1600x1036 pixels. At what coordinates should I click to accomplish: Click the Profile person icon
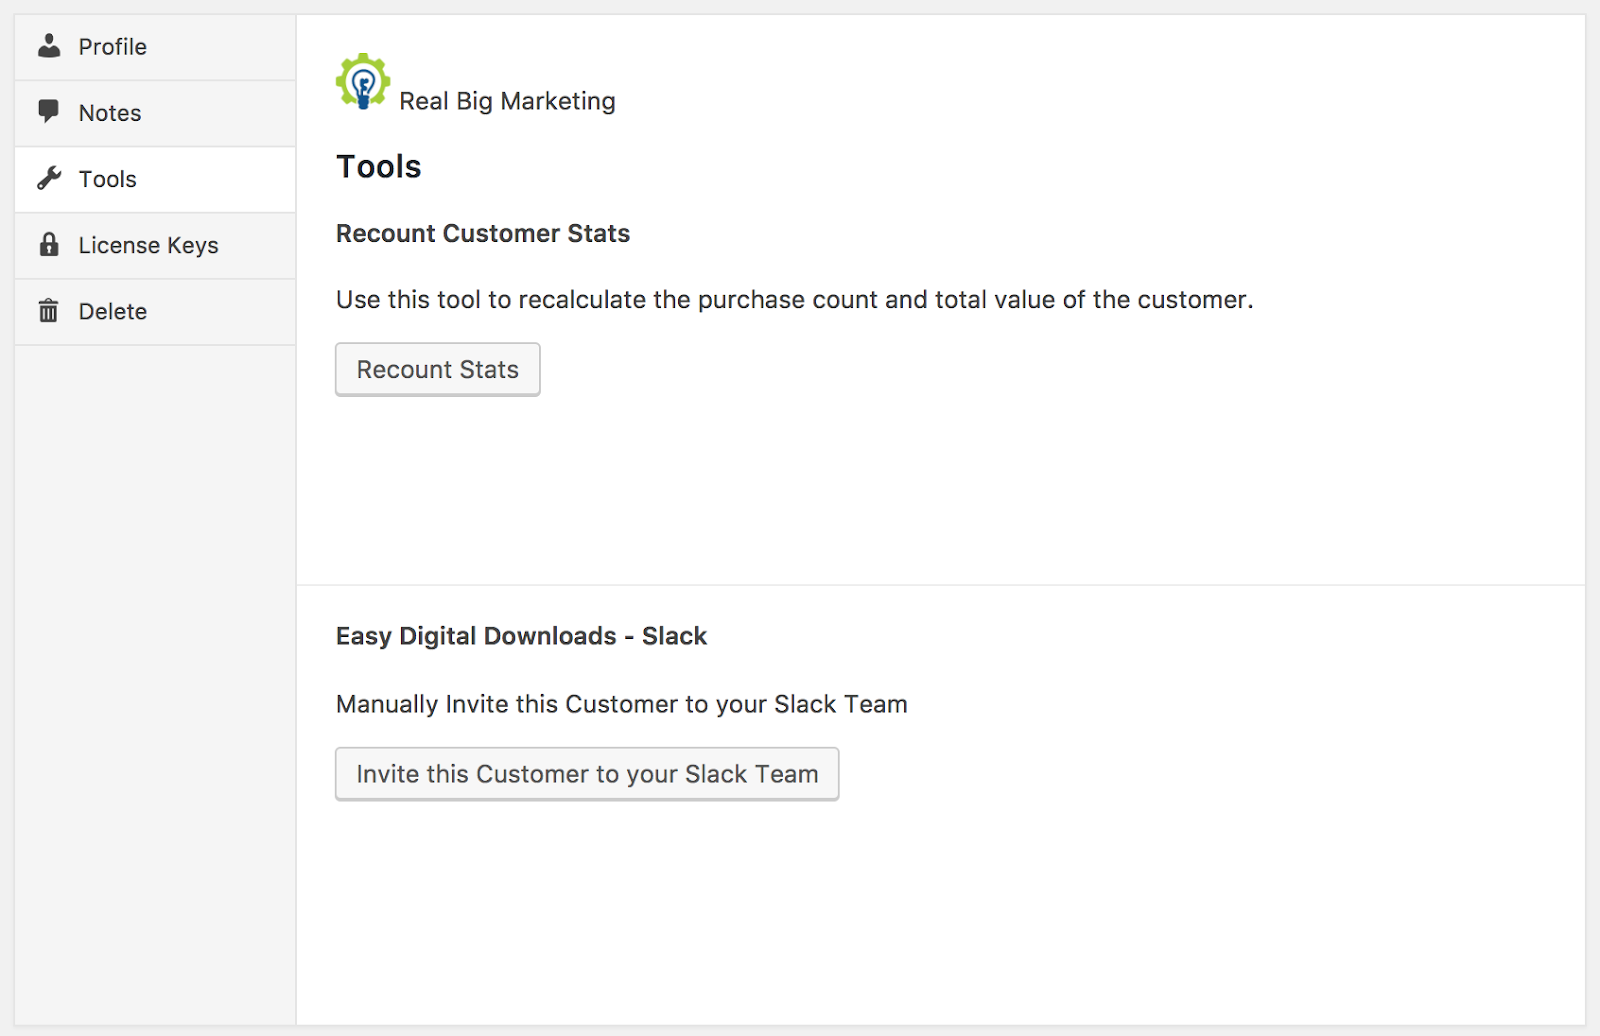tap(49, 46)
